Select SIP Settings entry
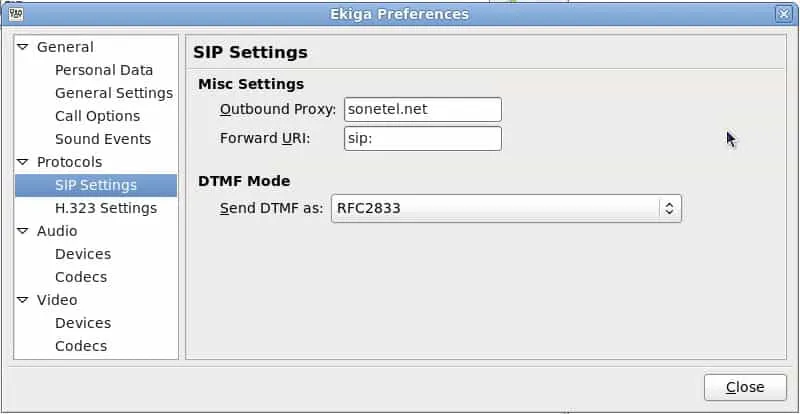The image size is (800, 414). [96, 185]
